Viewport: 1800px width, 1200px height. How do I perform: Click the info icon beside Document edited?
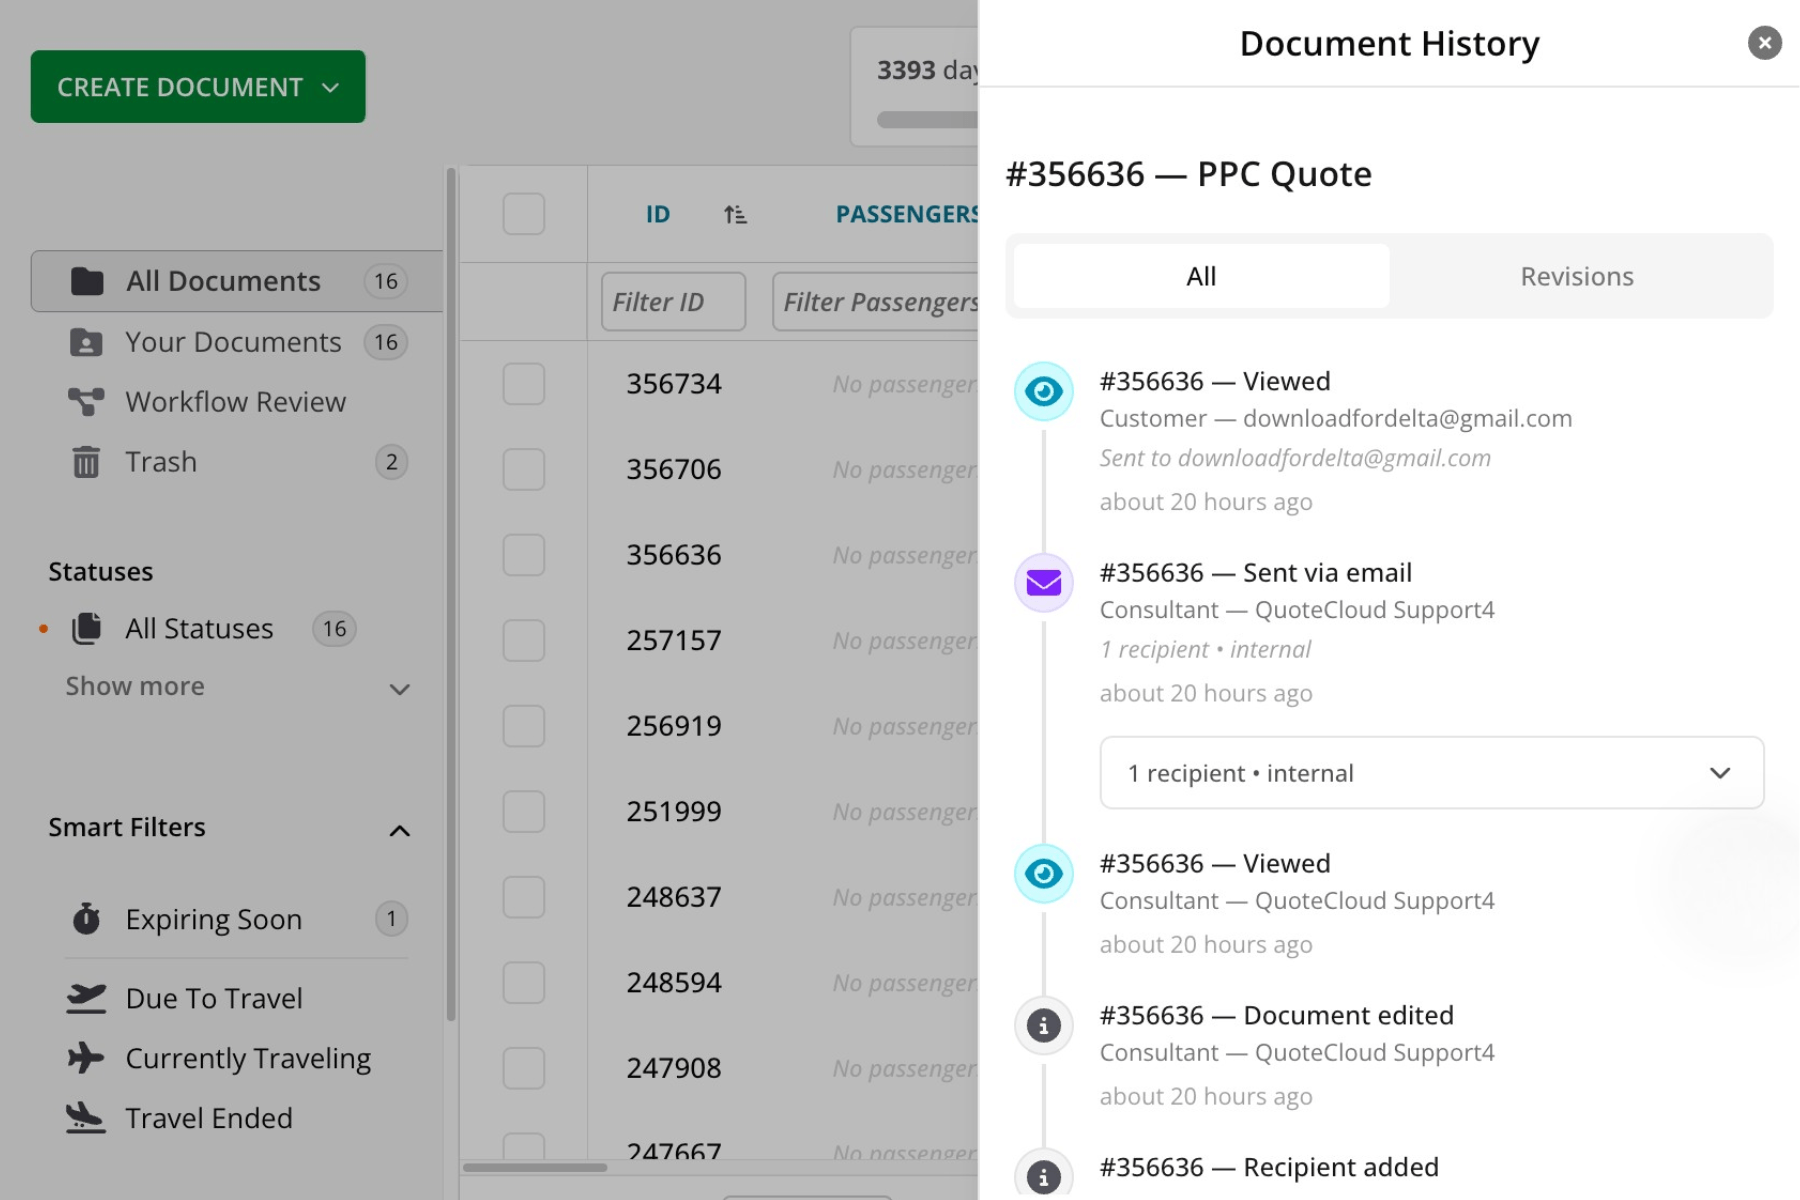click(1044, 1025)
